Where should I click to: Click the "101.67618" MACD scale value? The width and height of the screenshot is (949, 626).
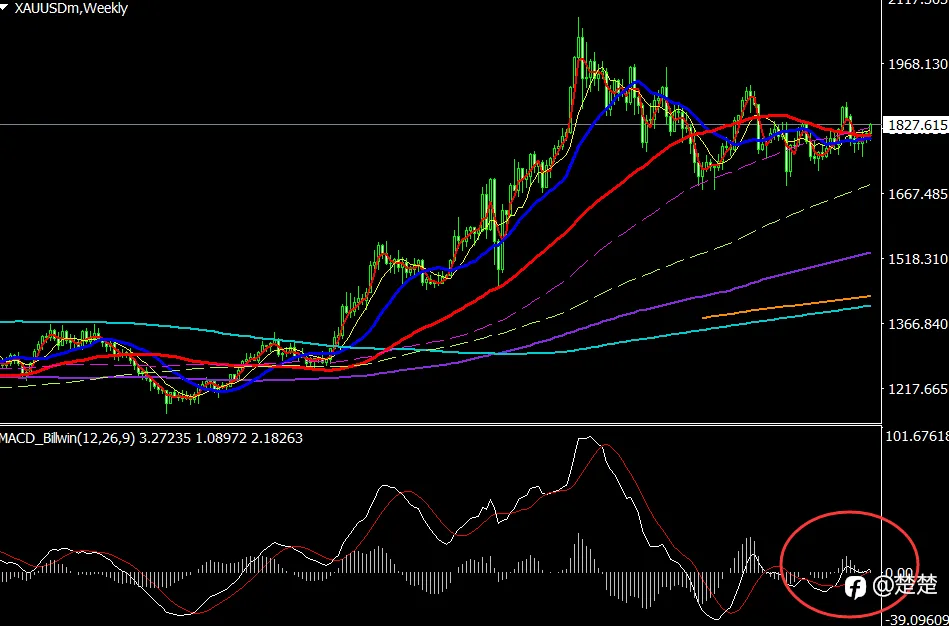(x=918, y=436)
